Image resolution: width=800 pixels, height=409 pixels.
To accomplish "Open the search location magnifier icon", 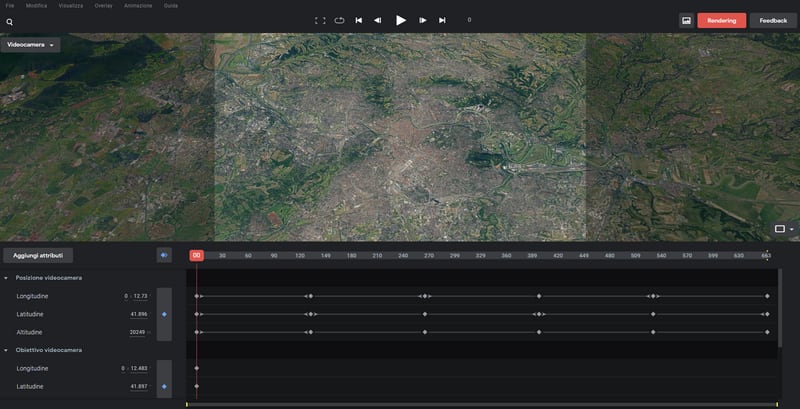I will tap(10, 22).
